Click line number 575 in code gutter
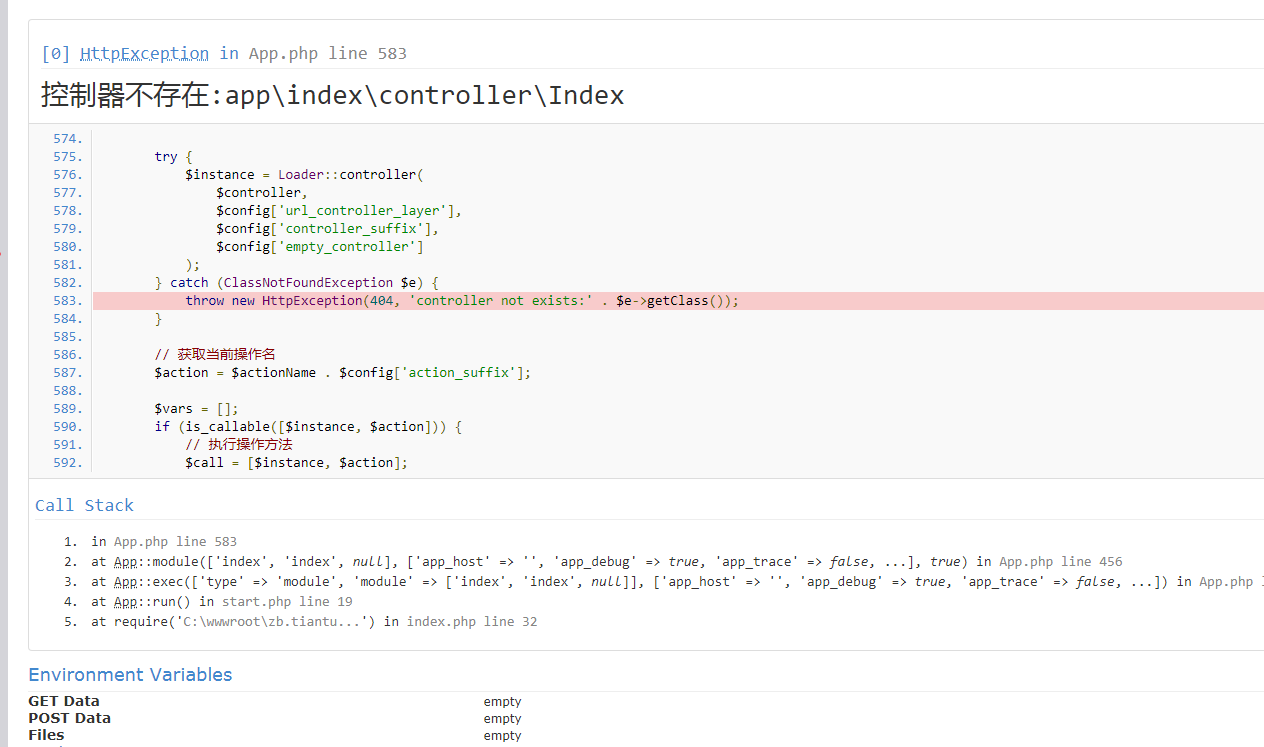Viewport: 1264px width, 747px height. click(x=67, y=157)
